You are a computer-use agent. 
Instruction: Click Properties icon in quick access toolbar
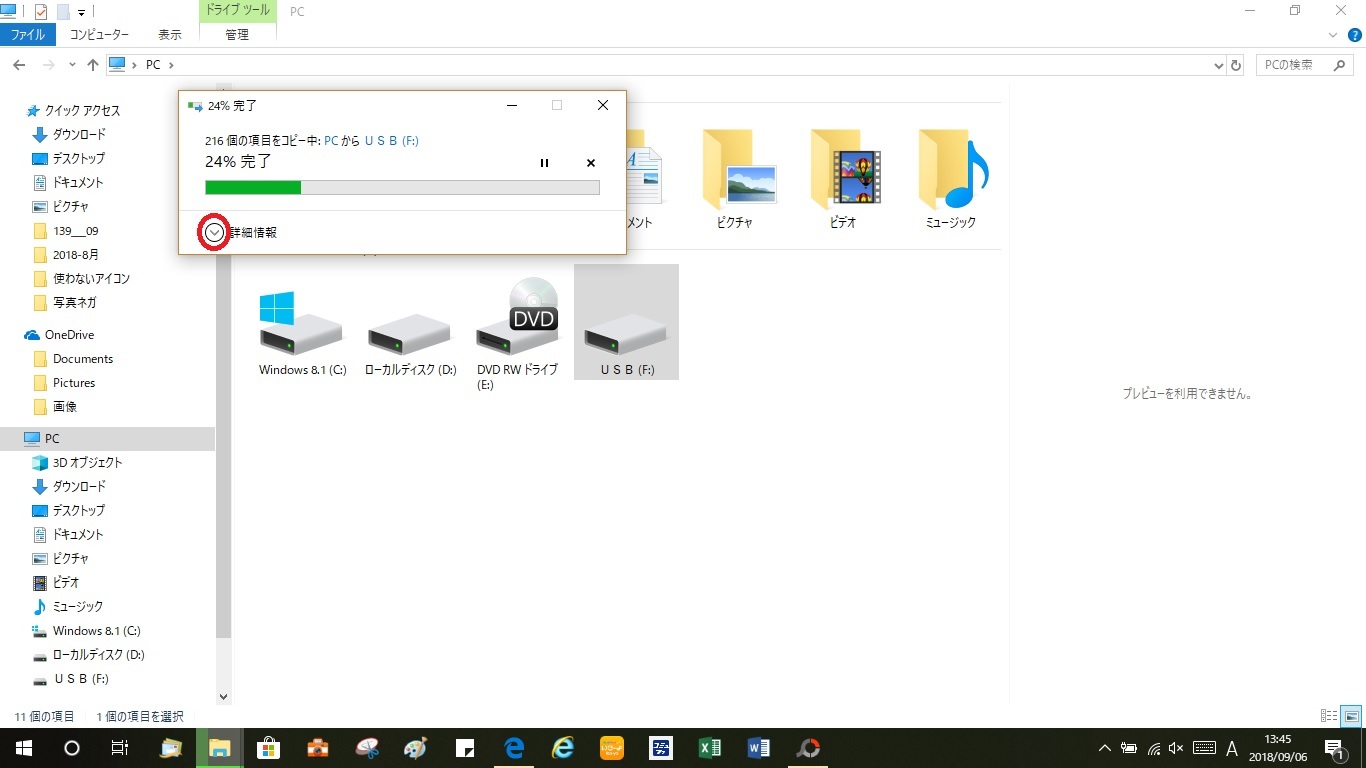click(x=41, y=12)
